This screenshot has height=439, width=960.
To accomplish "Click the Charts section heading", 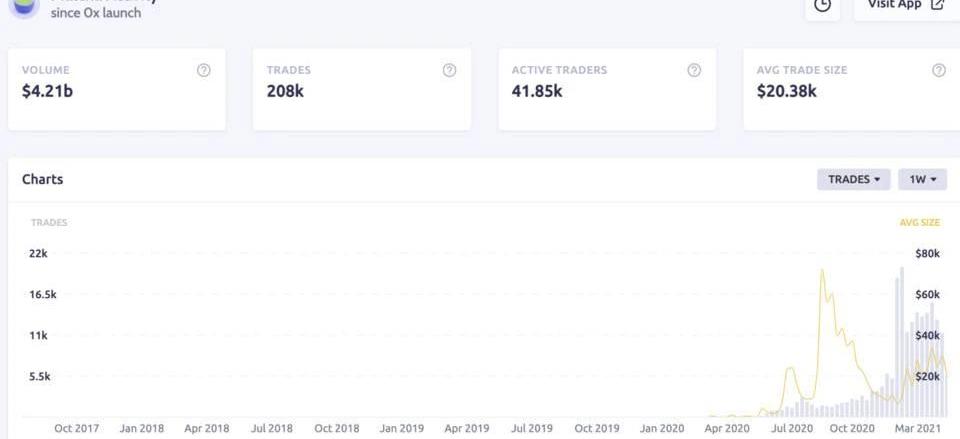I will pos(42,179).
